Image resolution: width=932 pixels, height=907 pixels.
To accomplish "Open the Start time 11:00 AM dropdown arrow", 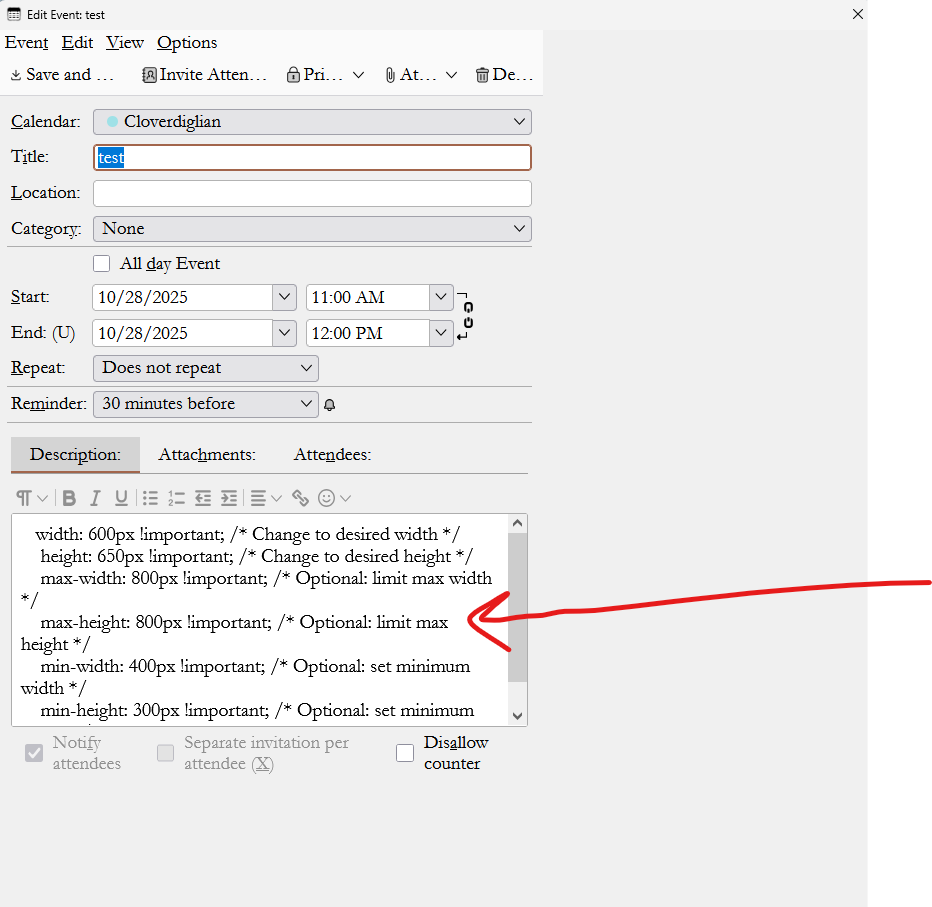I will (x=441, y=297).
